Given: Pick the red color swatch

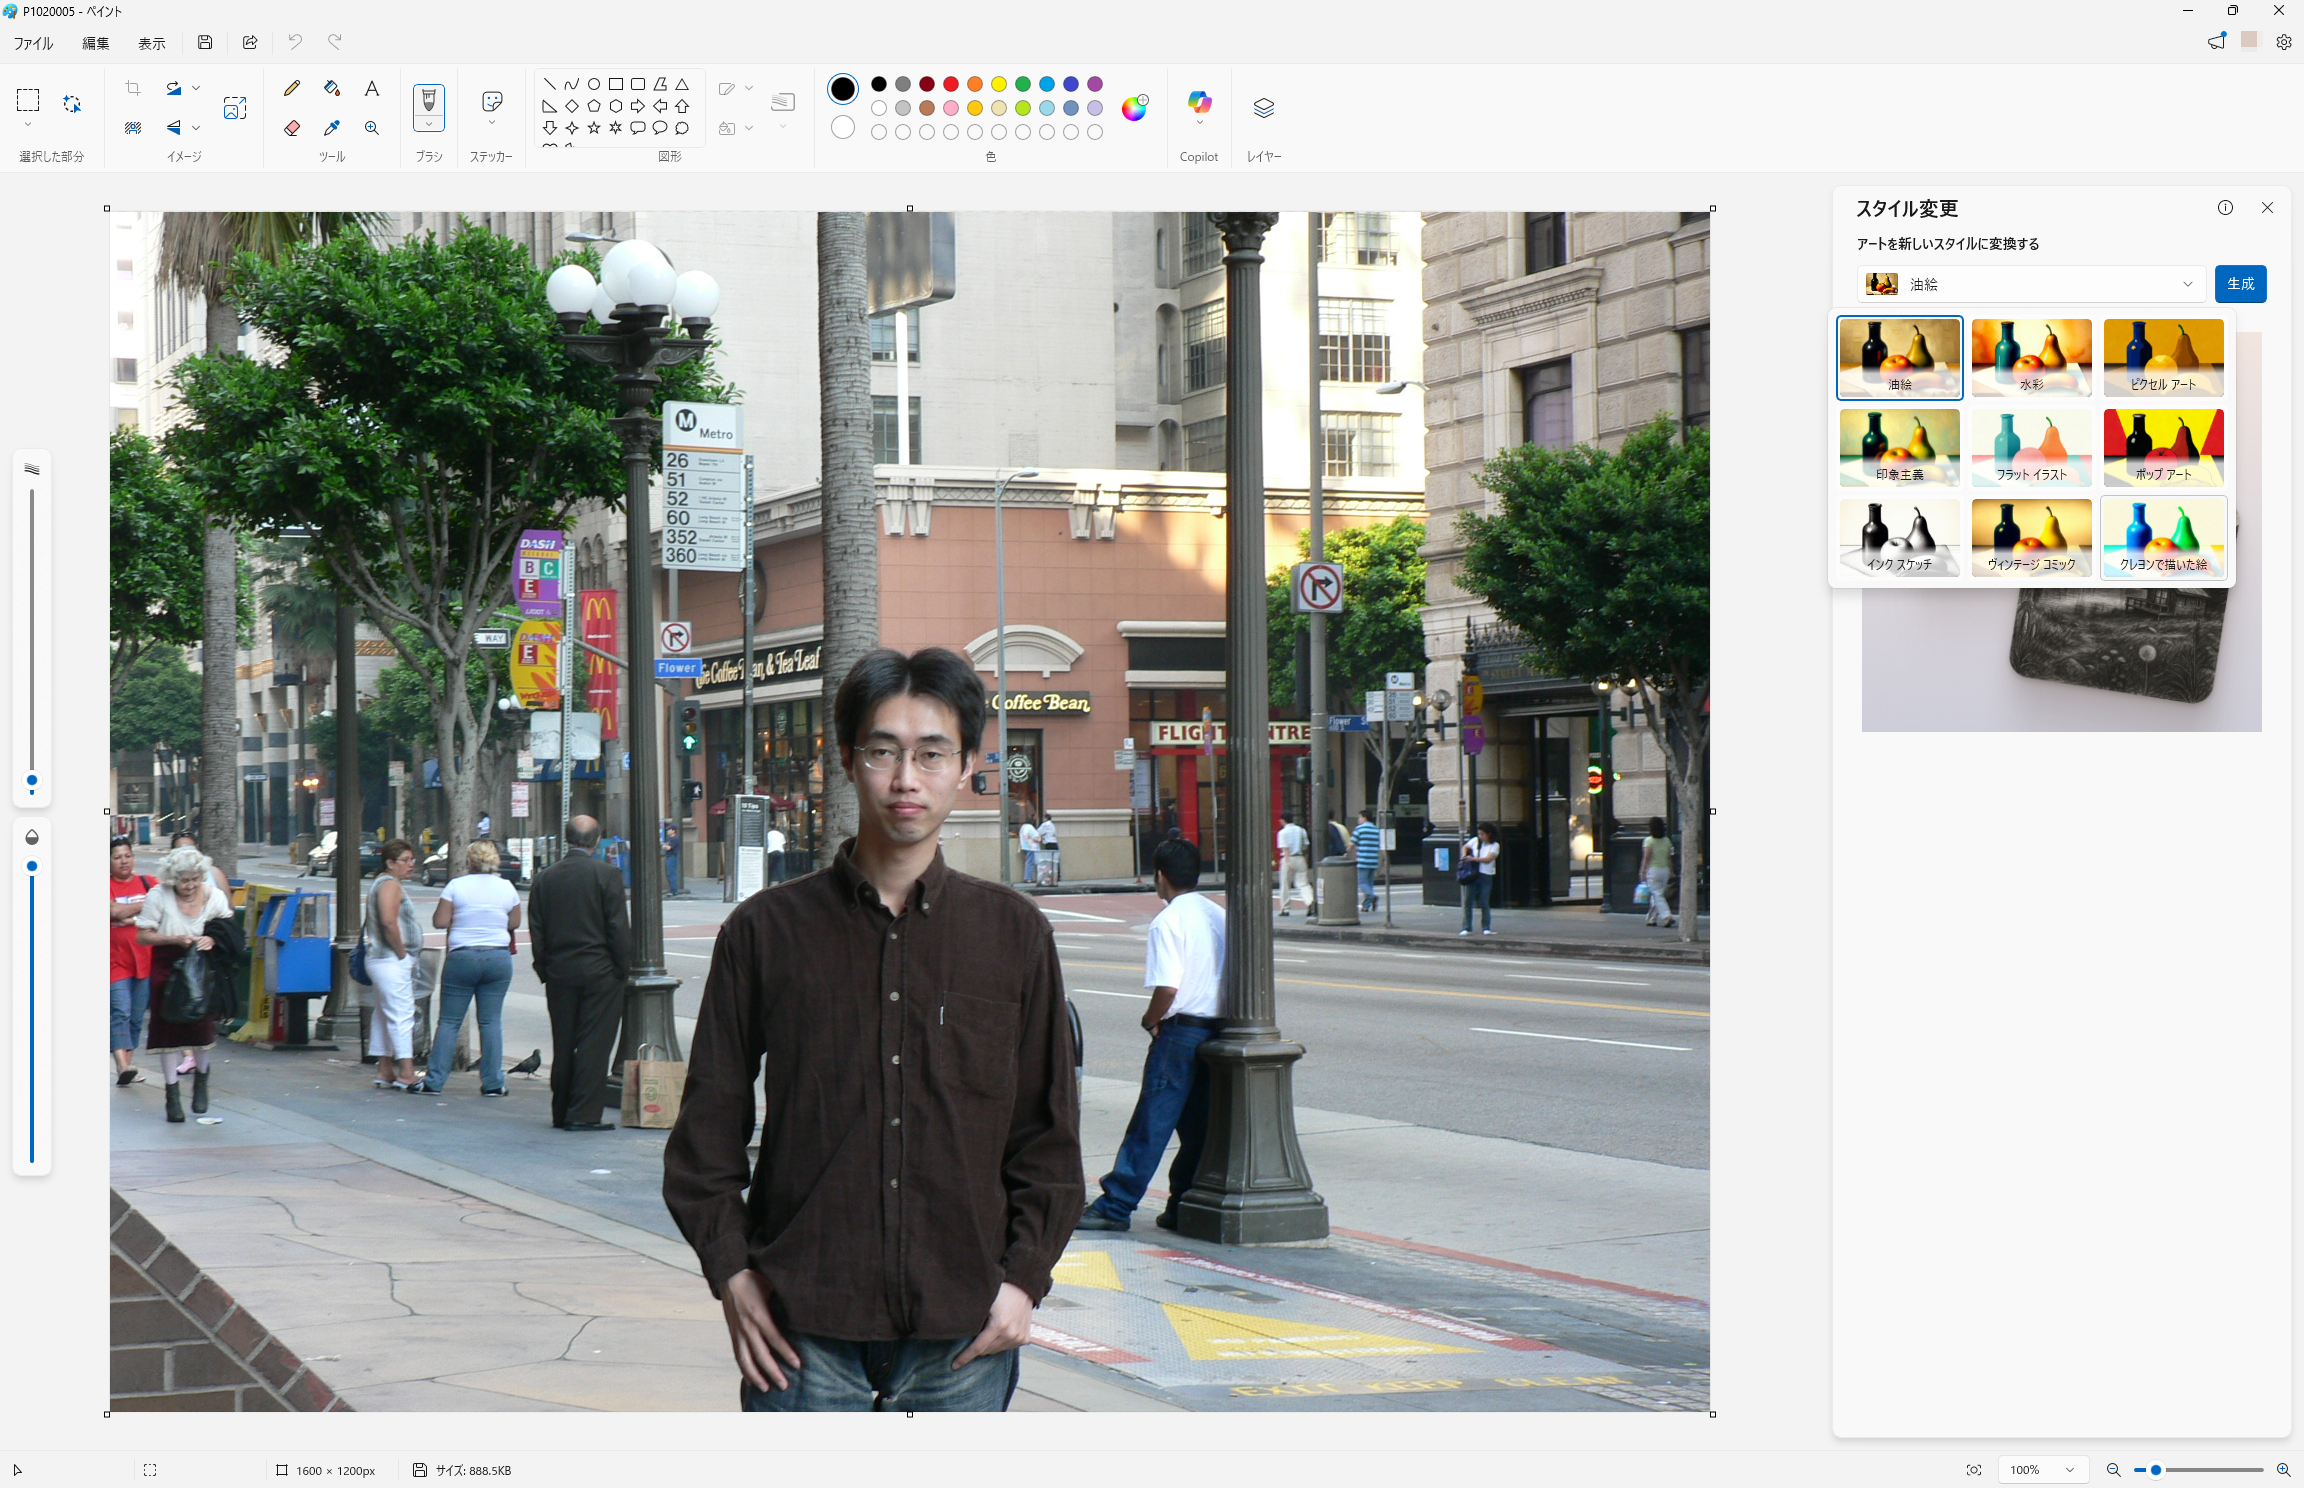Looking at the screenshot, I should [951, 84].
